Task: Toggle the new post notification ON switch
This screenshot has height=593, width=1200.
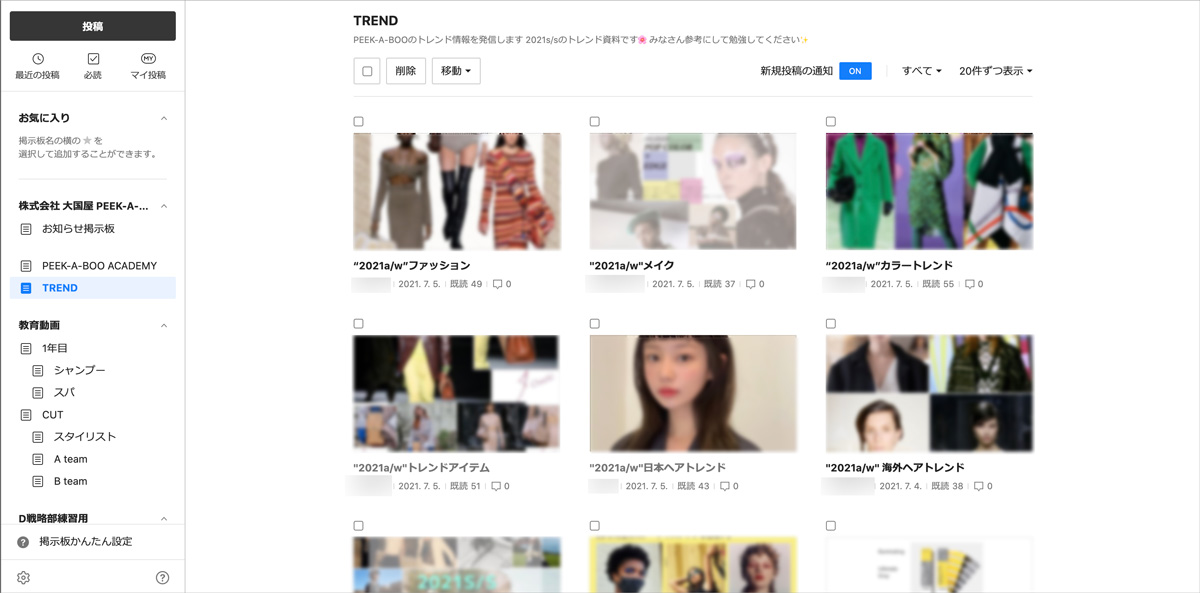Action: [x=855, y=71]
